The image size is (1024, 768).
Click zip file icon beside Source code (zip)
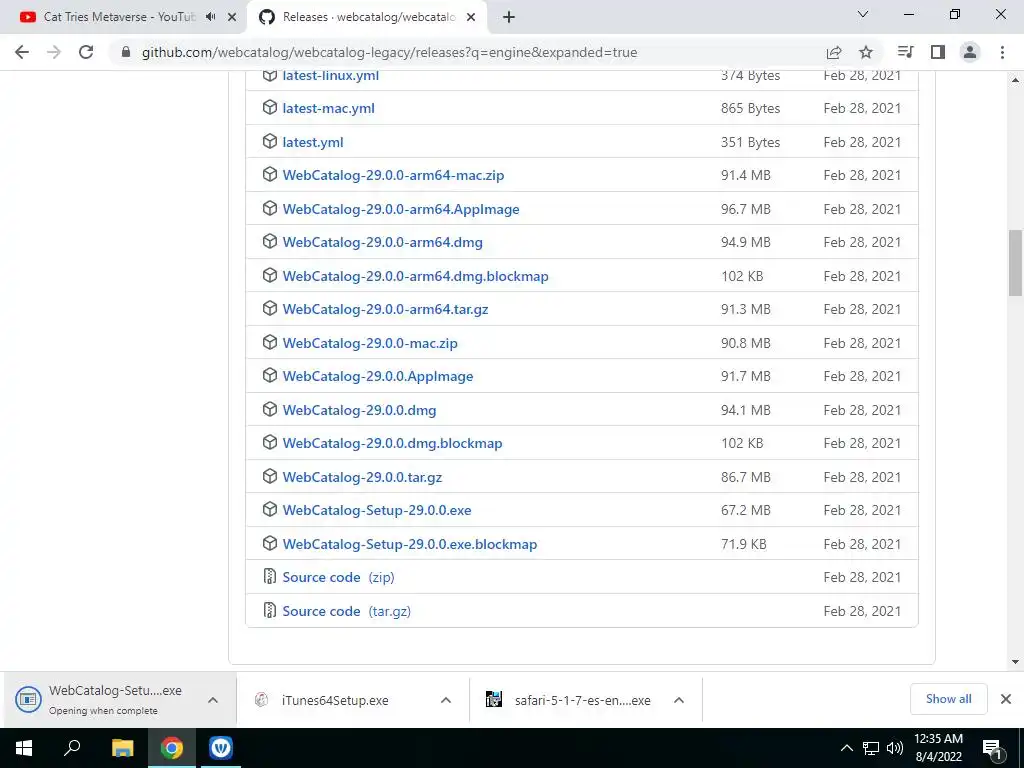coord(270,576)
